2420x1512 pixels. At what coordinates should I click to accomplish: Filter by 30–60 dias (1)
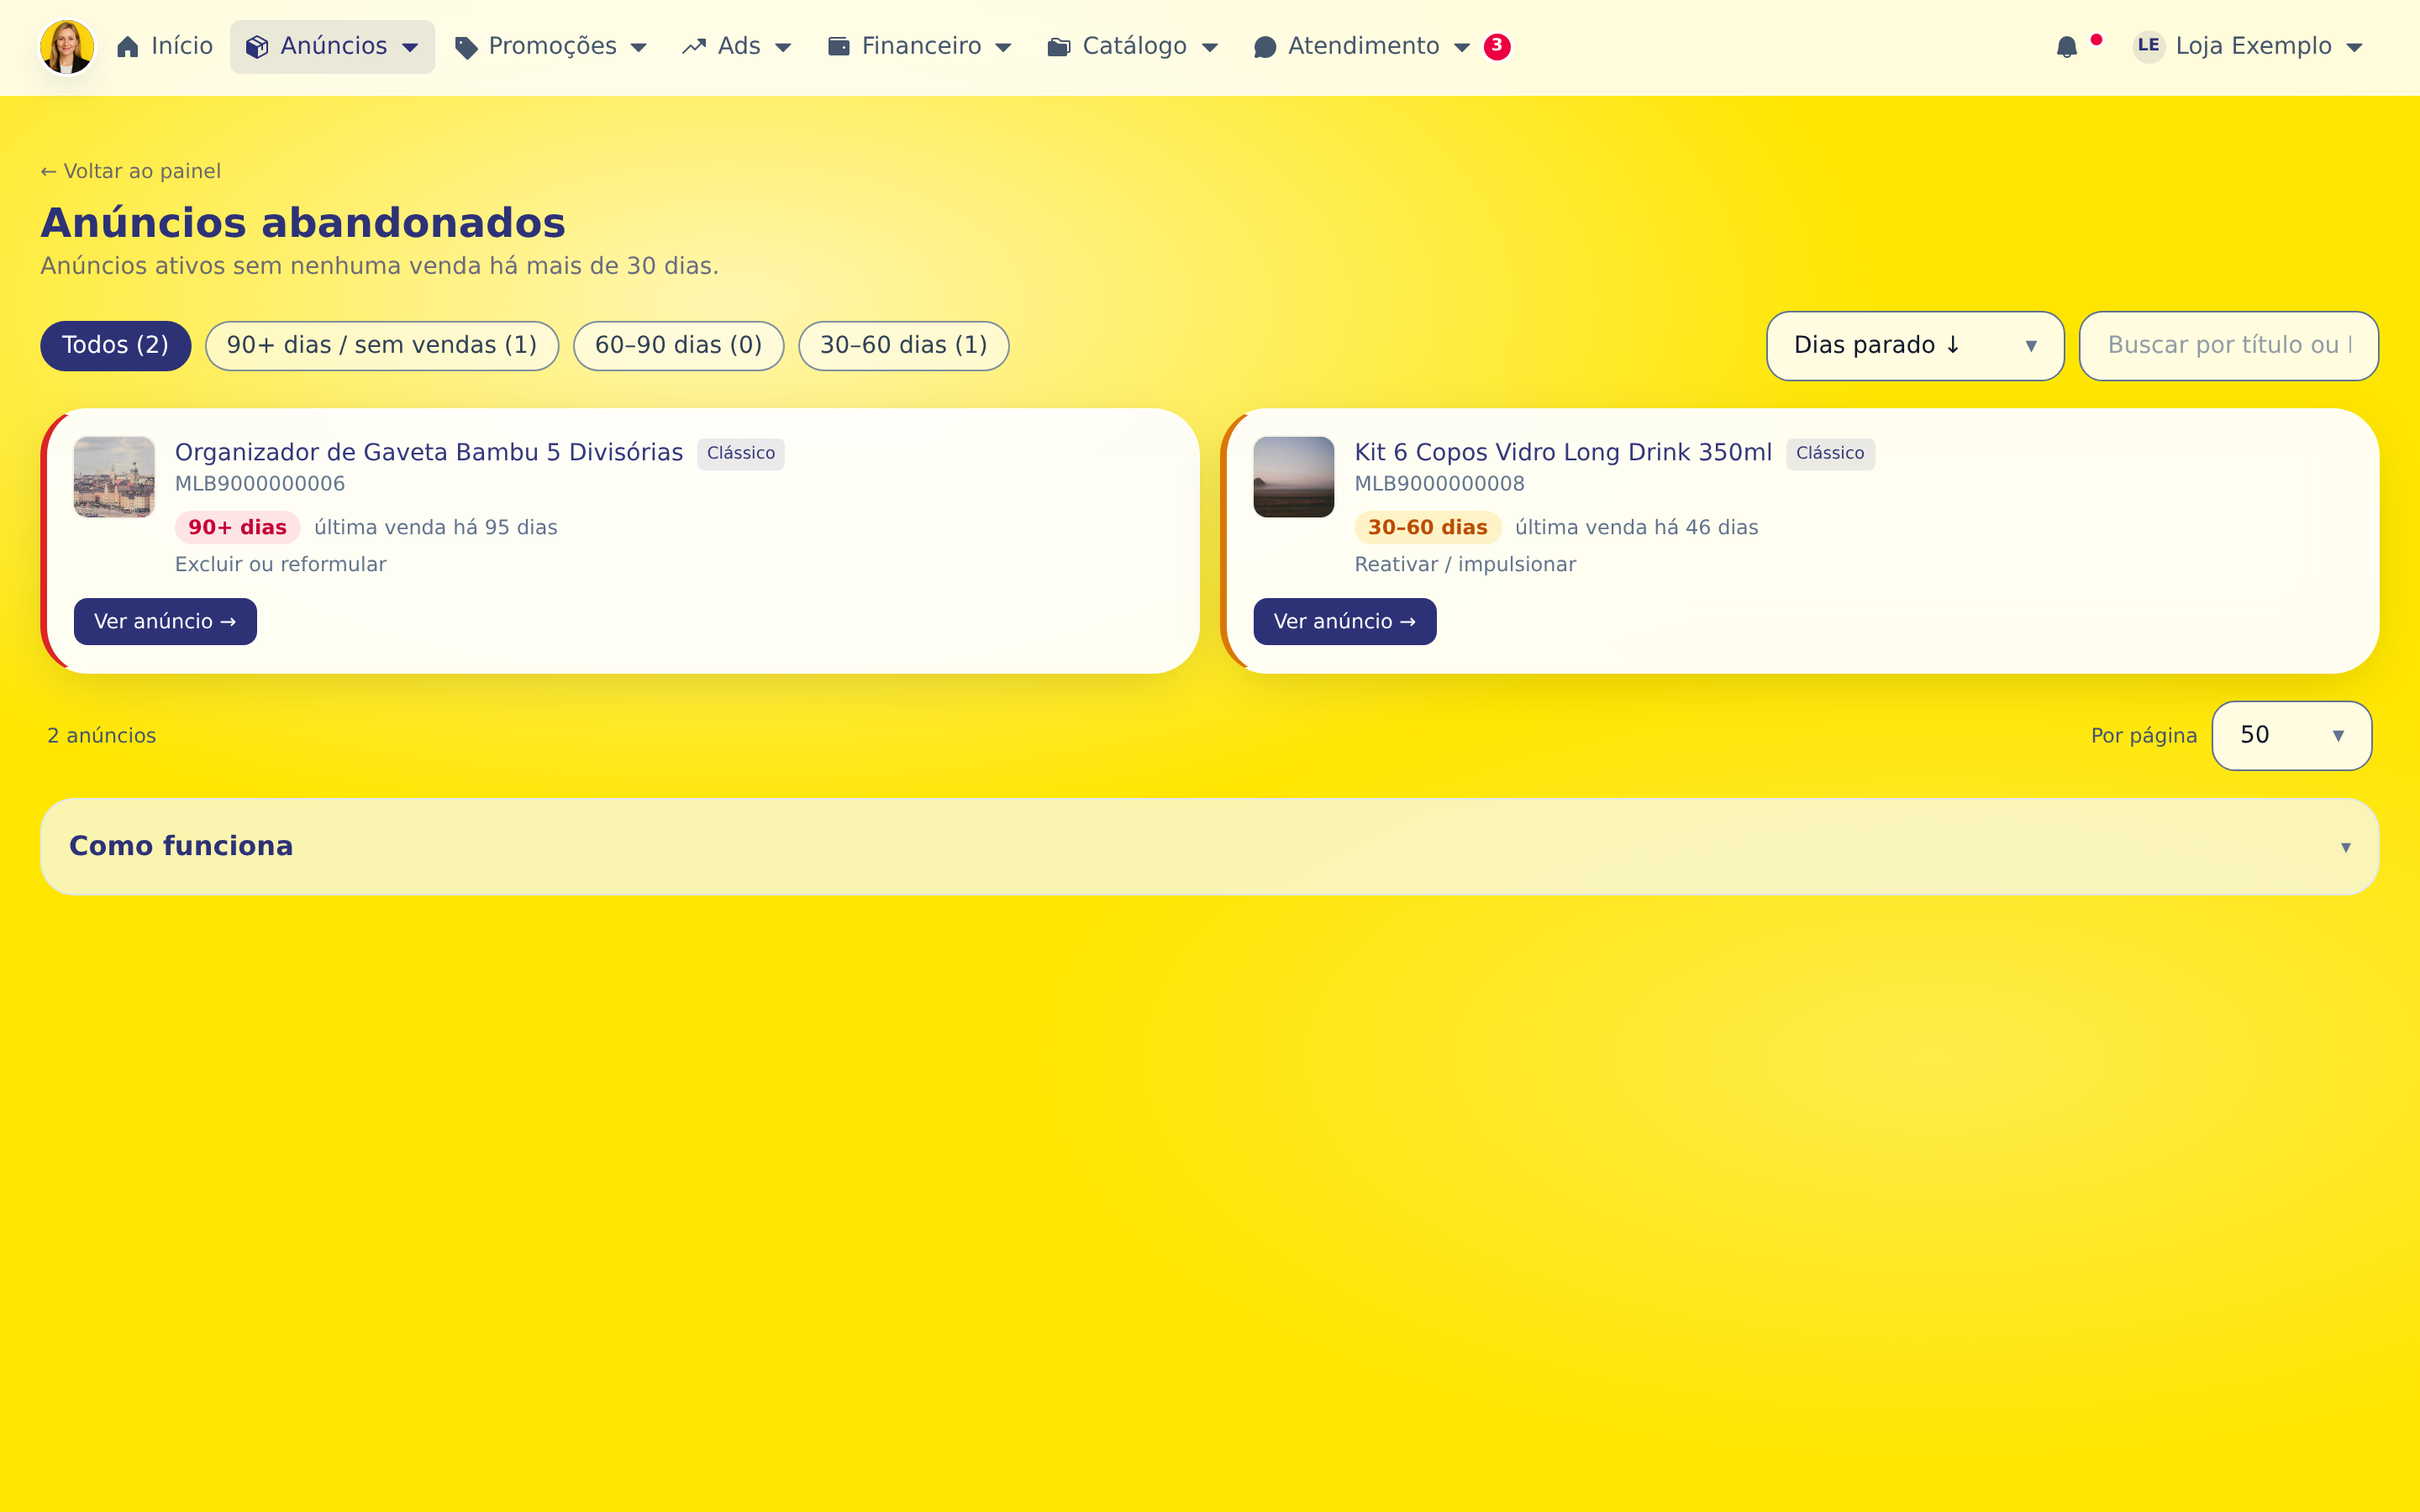point(903,346)
